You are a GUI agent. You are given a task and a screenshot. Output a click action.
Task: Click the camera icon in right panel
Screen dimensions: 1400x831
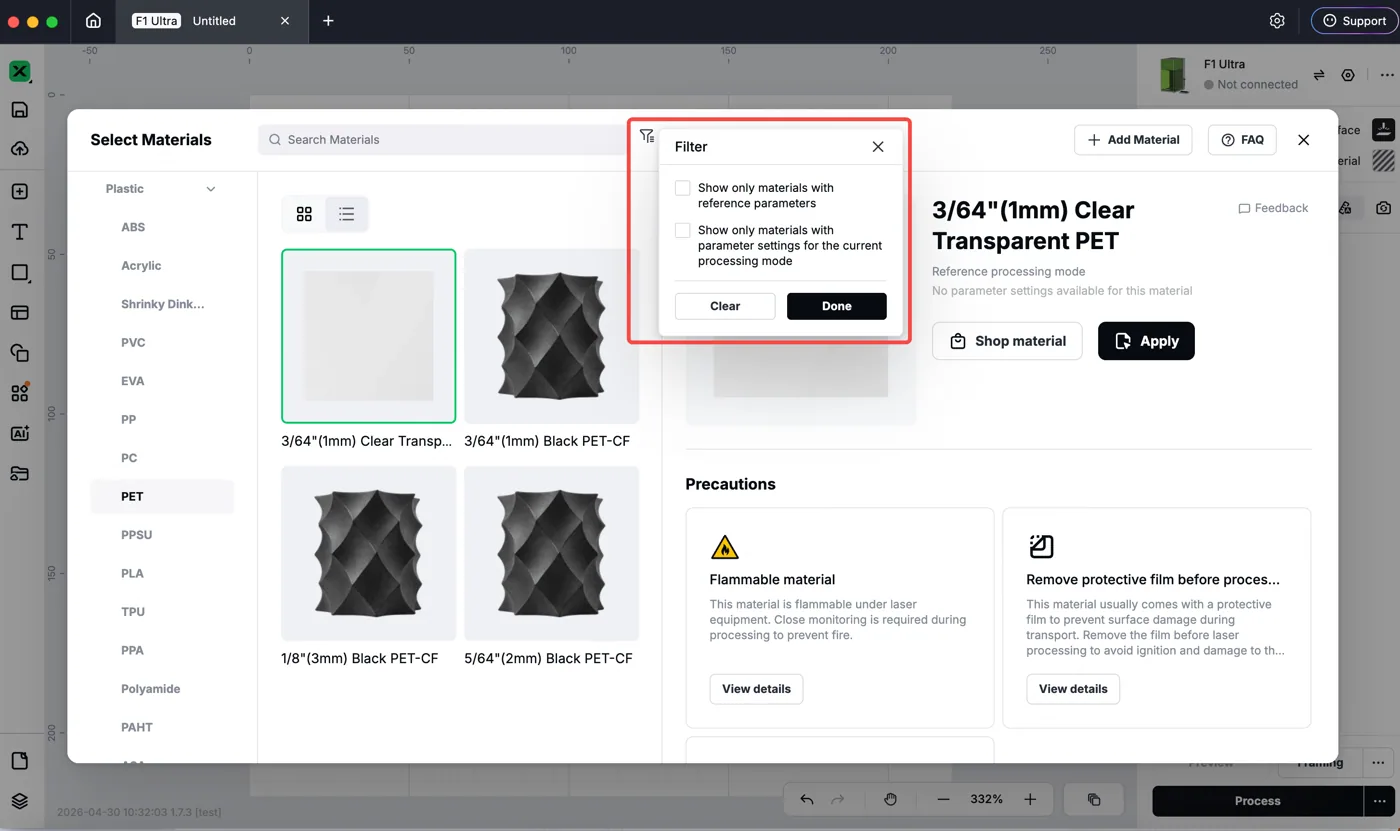(x=1383, y=208)
